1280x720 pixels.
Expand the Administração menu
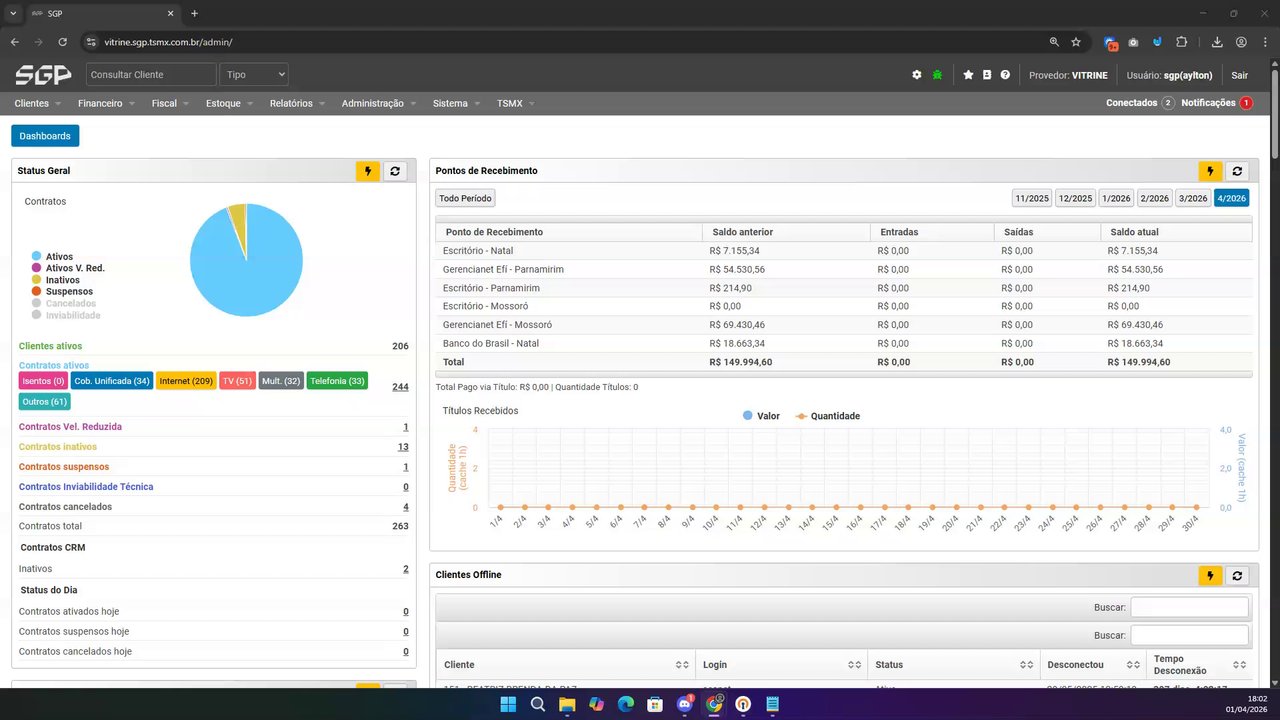click(380, 103)
